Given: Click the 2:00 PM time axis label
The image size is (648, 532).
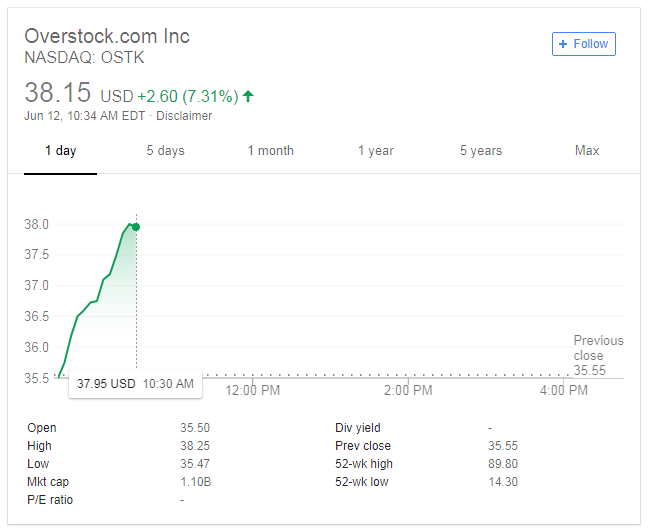Looking at the screenshot, I should coord(408,390).
